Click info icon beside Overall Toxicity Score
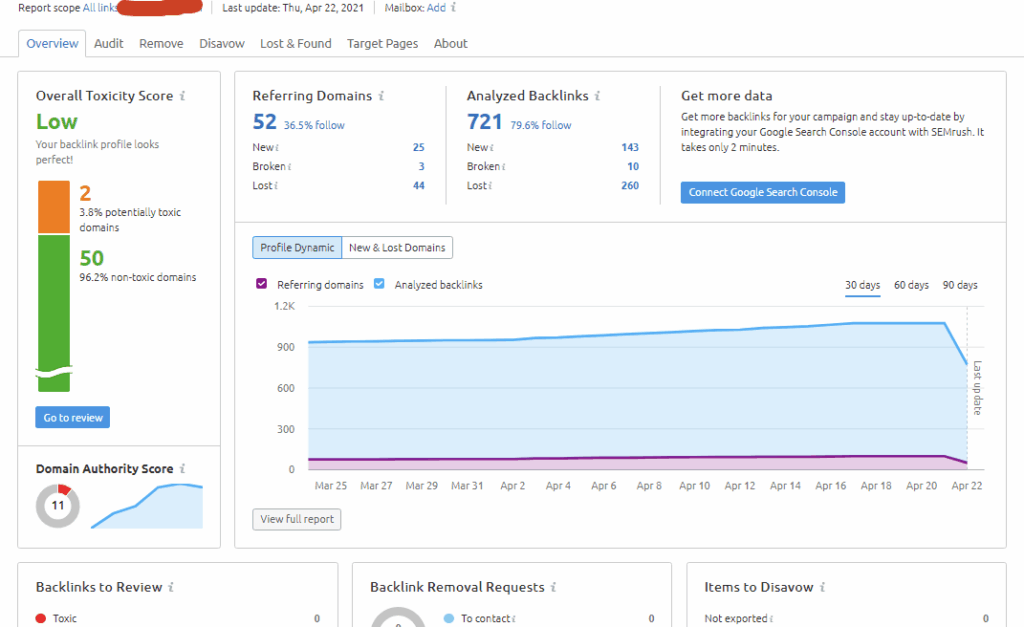The width and height of the screenshot is (1024, 627). coord(183,97)
